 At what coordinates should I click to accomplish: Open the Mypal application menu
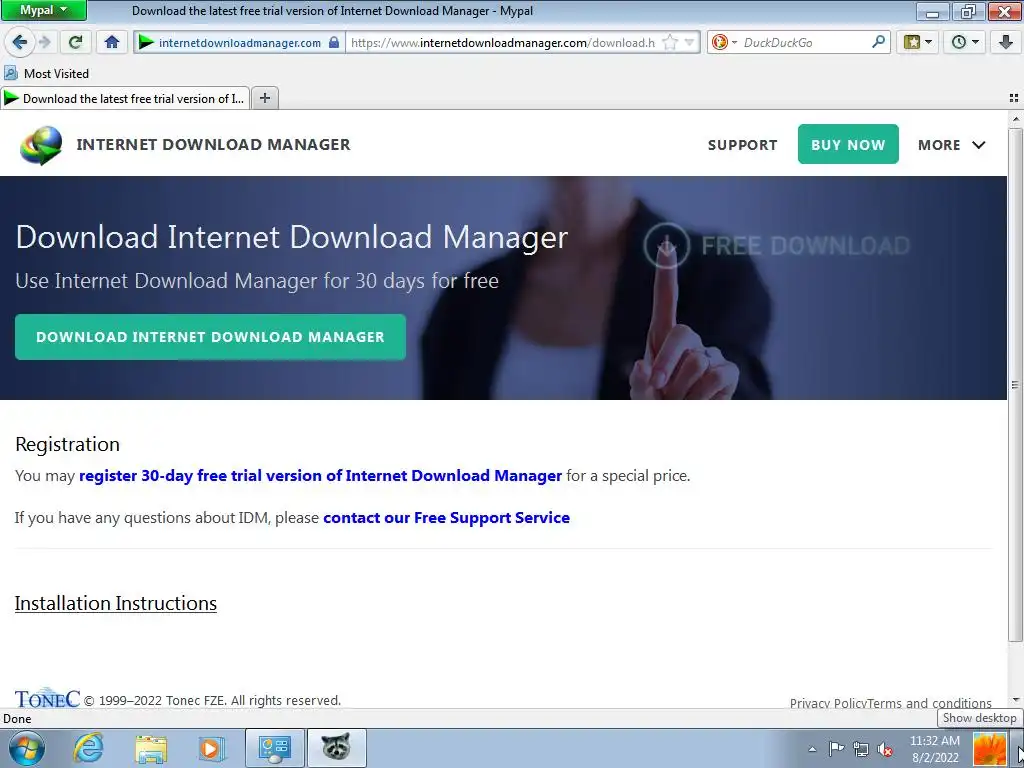(x=44, y=10)
